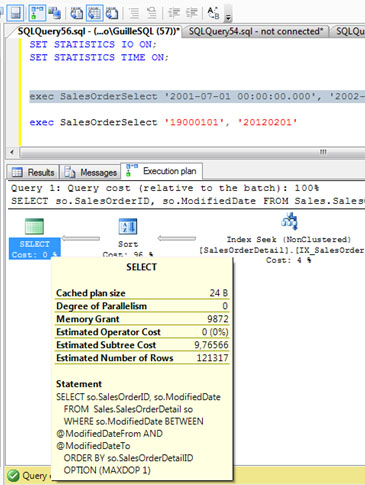Select the Sort operator icon
This screenshot has width=365, height=485.
[x=128, y=226]
